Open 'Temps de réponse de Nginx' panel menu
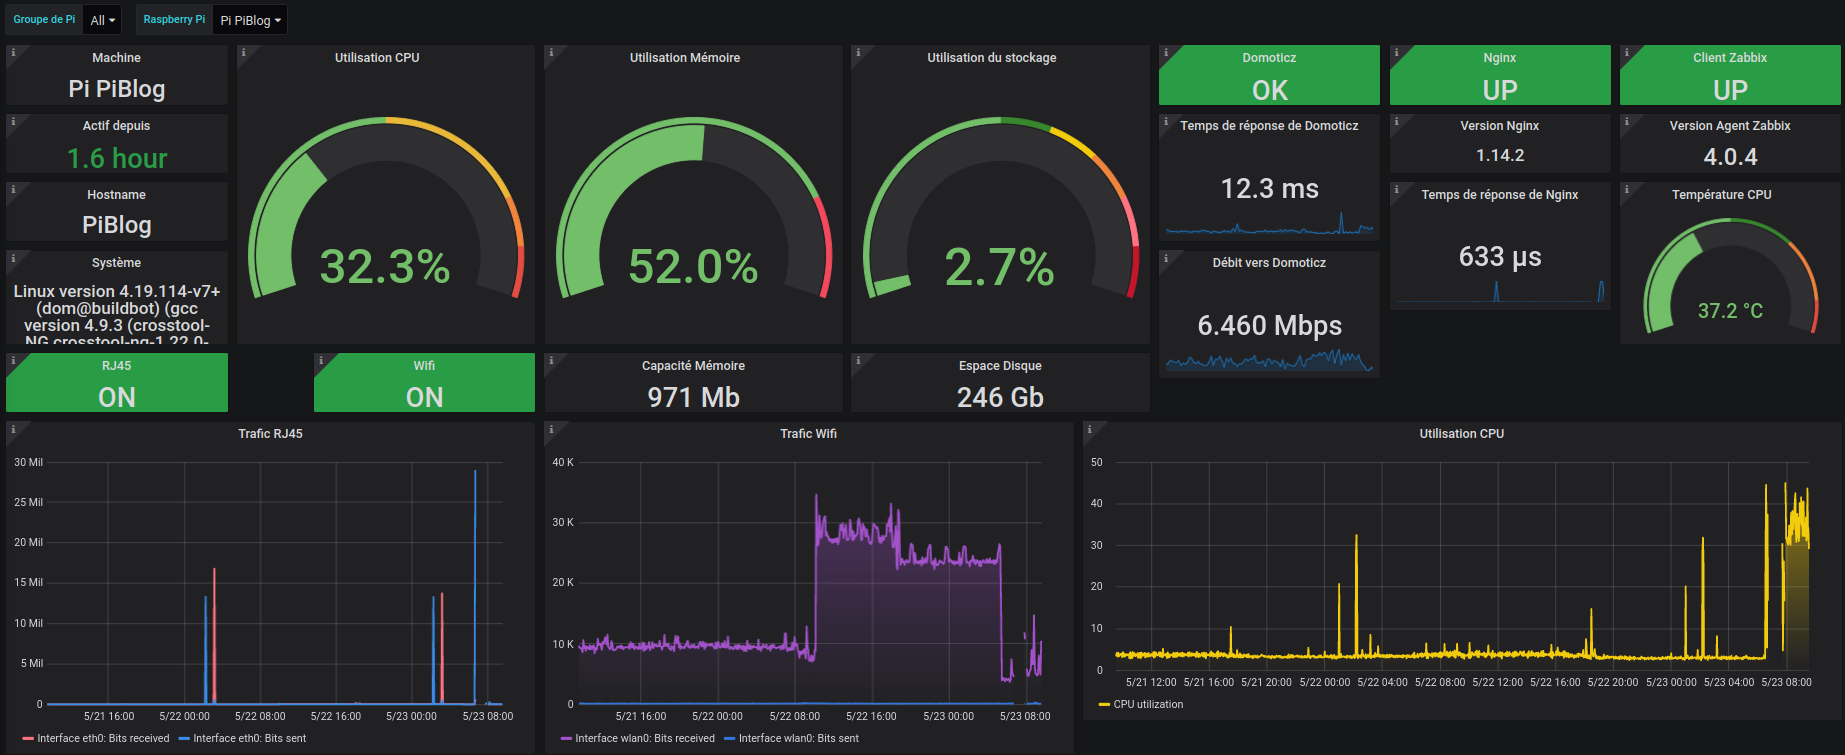The height and width of the screenshot is (755, 1845). tap(1499, 194)
